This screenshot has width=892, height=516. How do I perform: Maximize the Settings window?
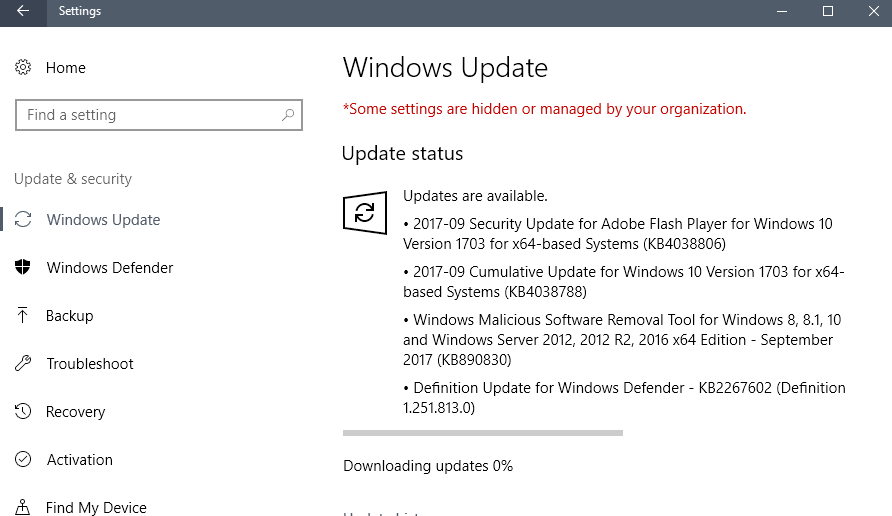coord(828,11)
